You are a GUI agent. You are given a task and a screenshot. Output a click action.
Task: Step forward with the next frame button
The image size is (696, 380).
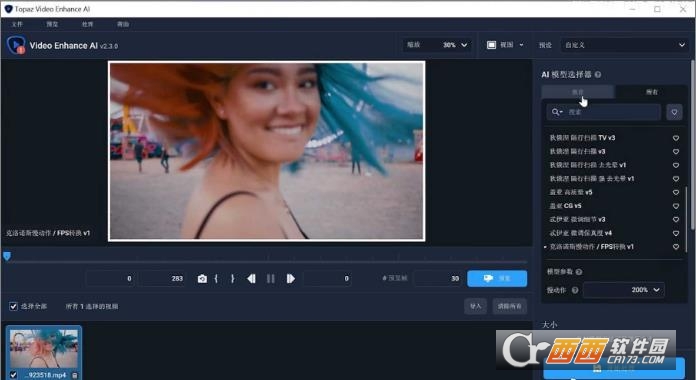point(290,279)
